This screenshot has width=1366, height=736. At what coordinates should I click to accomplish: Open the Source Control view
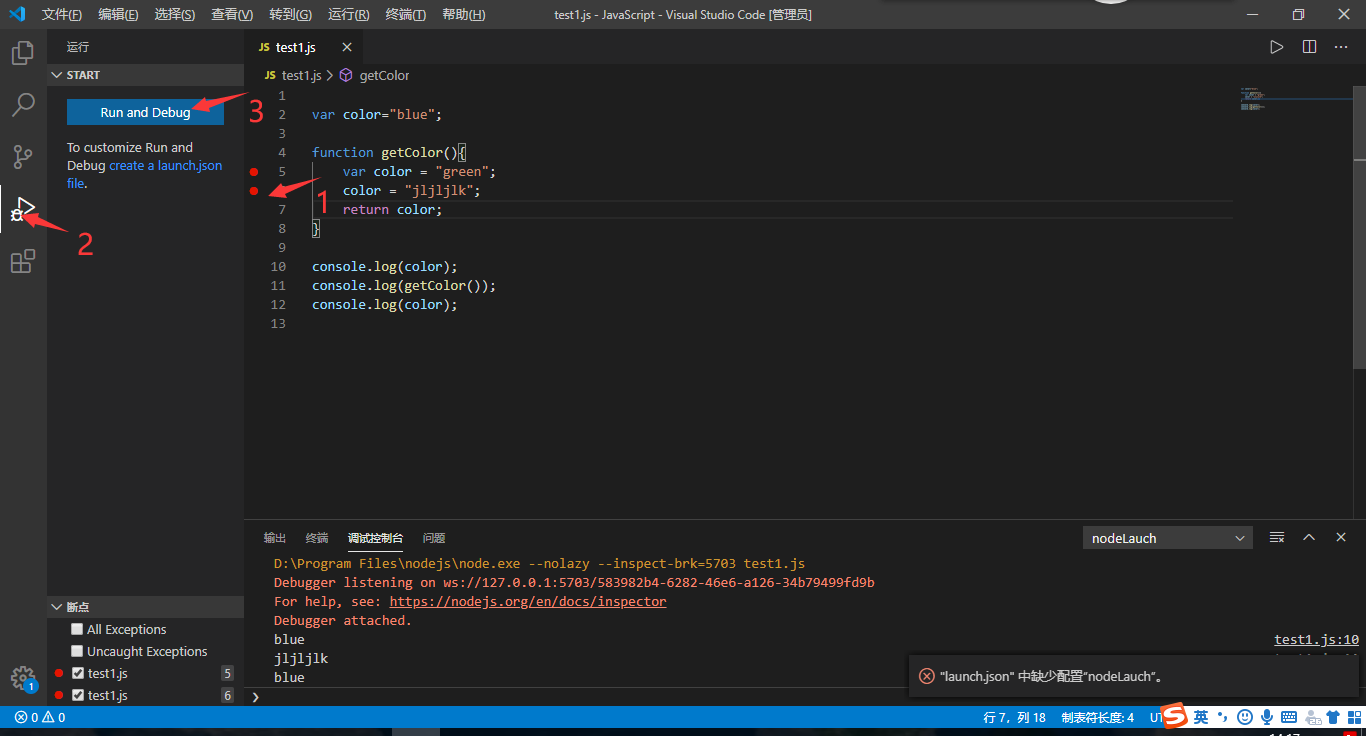(x=23, y=157)
